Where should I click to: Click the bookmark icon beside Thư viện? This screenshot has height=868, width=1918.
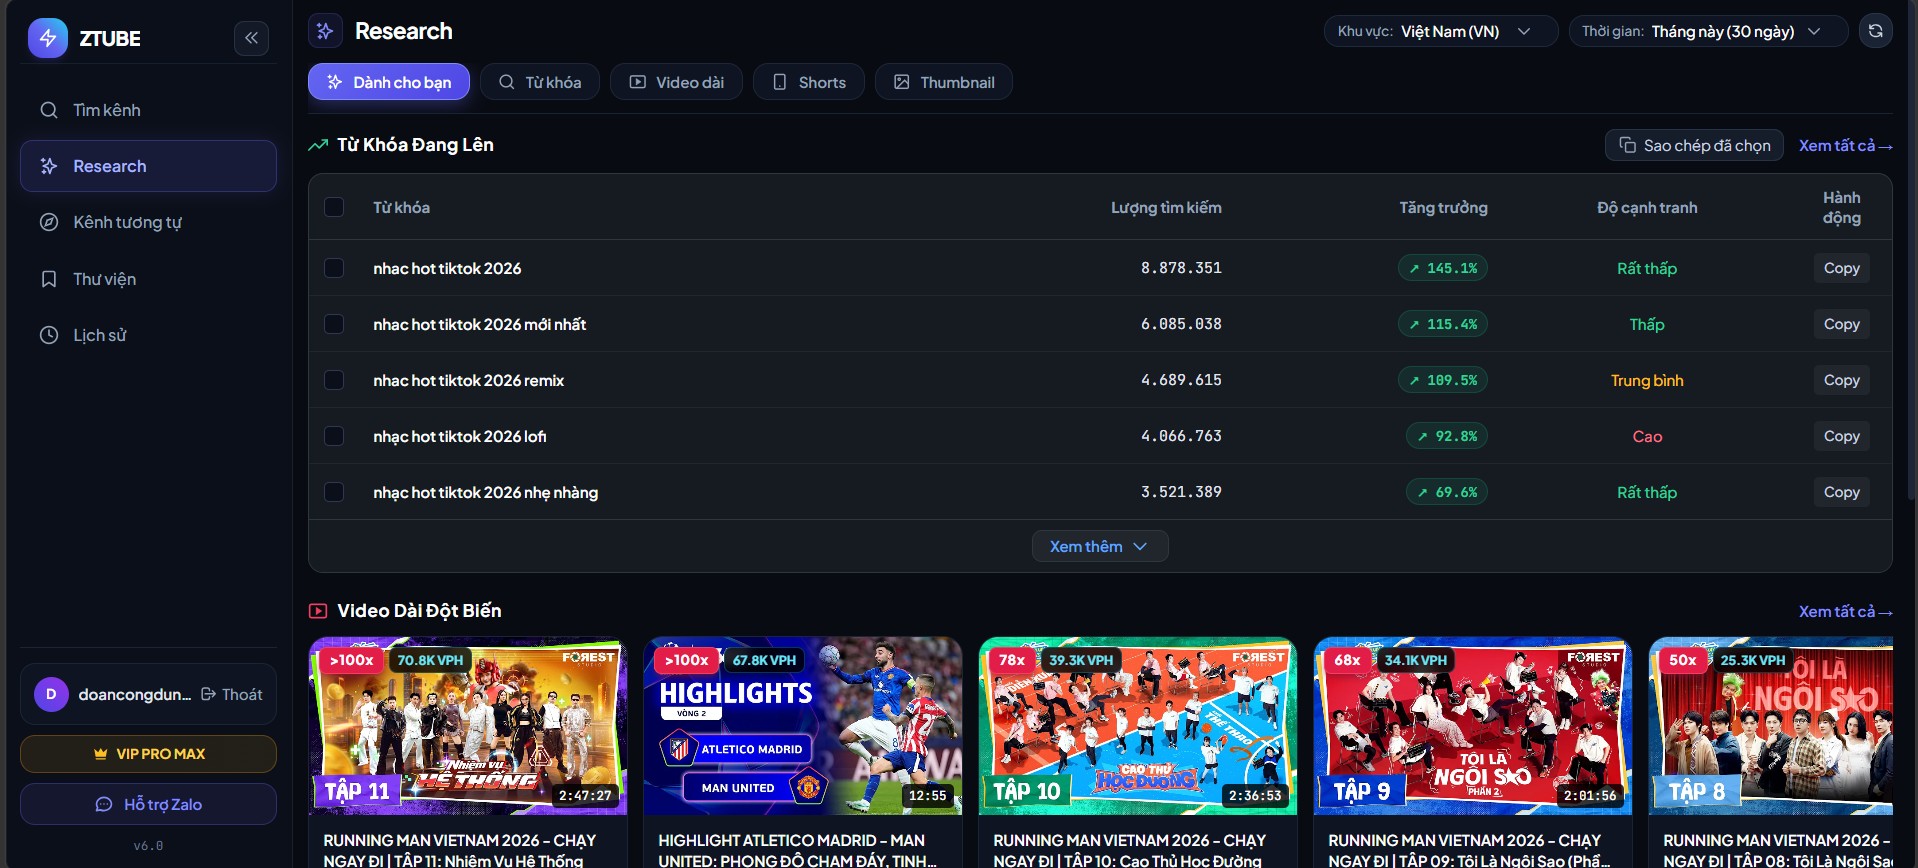point(49,279)
